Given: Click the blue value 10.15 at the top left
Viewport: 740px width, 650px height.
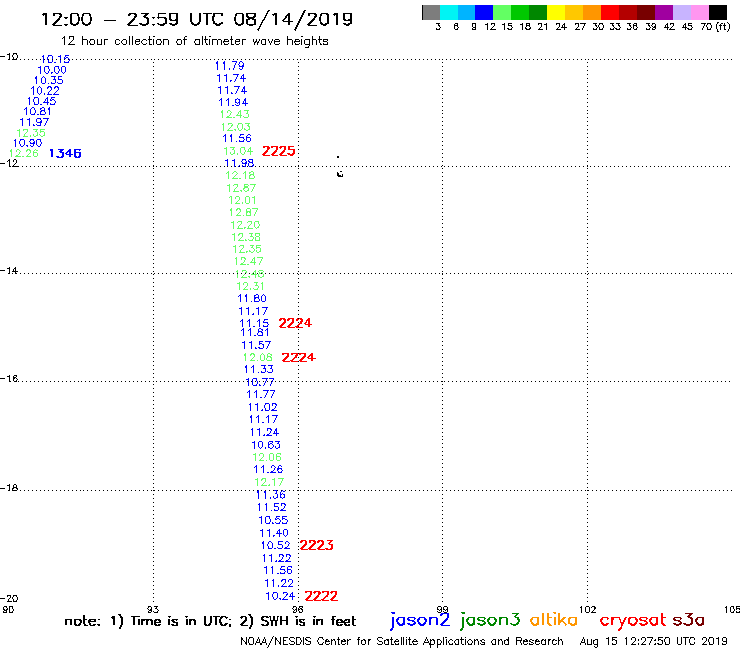Looking at the screenshot, I should [55, 59].
